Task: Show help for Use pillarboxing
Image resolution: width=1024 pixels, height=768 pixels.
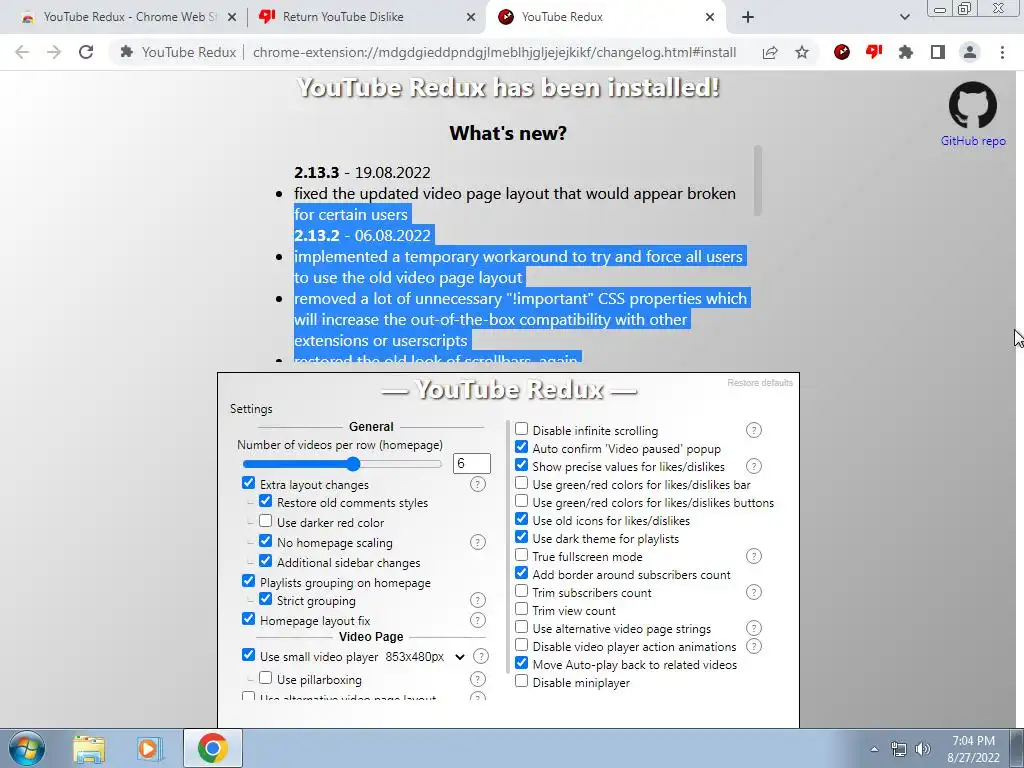Action: (x=478, y=679)
